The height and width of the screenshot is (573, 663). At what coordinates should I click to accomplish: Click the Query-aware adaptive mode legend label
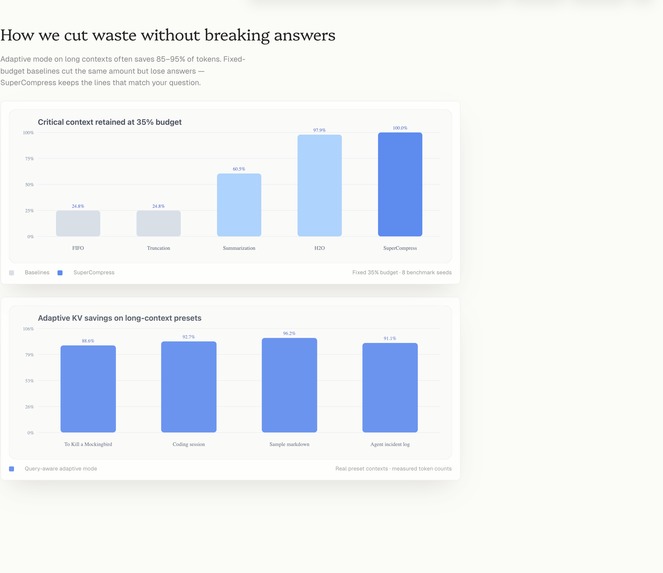61,469
